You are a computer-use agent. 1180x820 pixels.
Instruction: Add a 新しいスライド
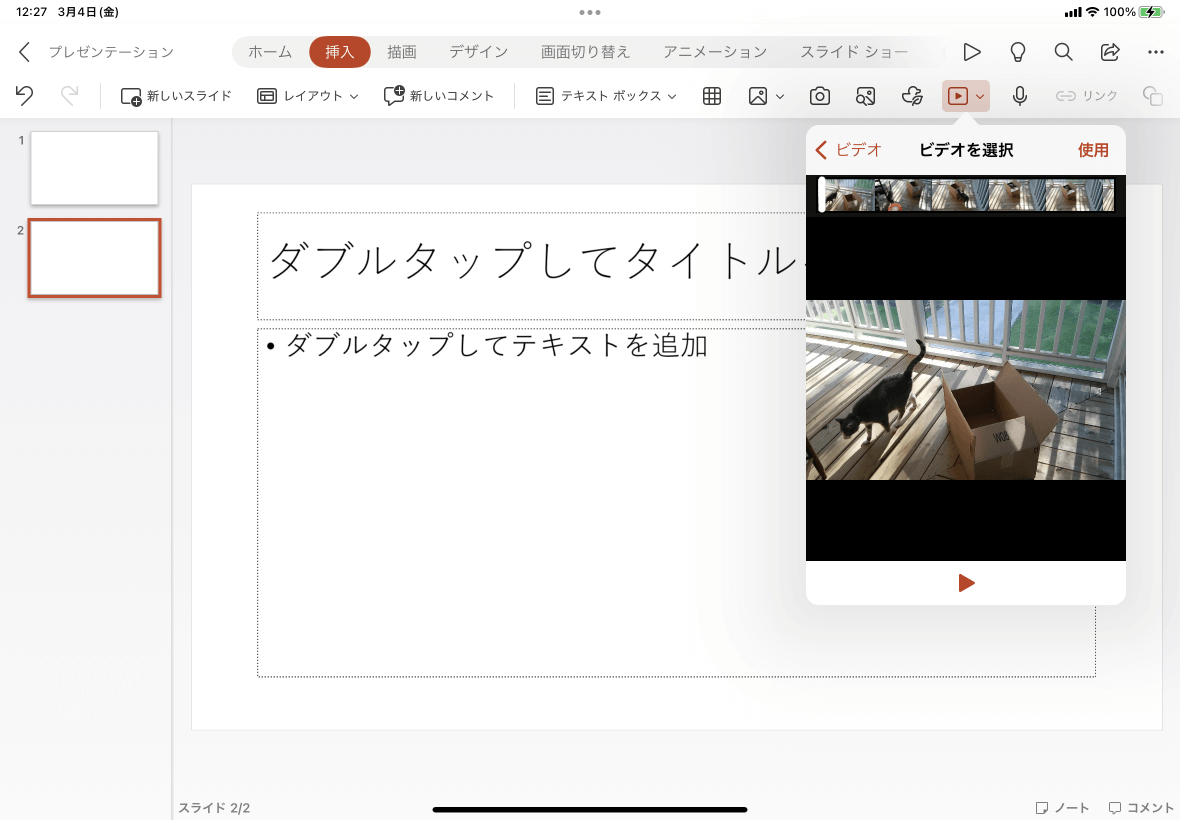[x=176, y=96]
